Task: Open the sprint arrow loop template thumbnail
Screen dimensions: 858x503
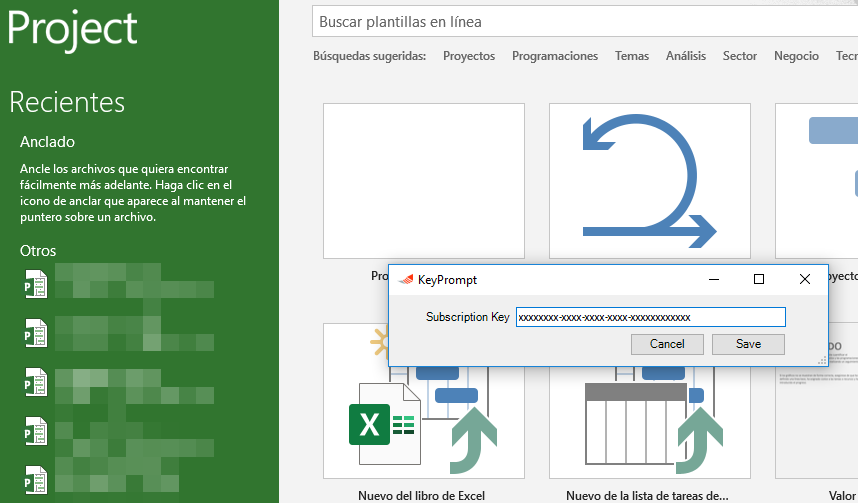Action: (650, 181)
